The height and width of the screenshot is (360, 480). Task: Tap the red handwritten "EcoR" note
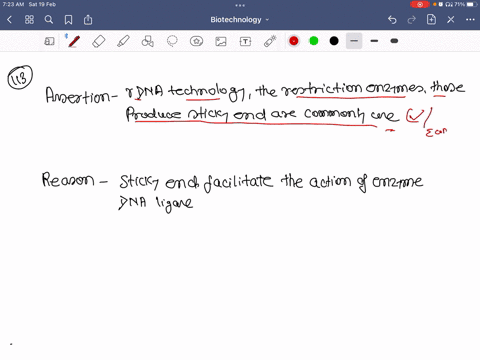tap(436, 132)
